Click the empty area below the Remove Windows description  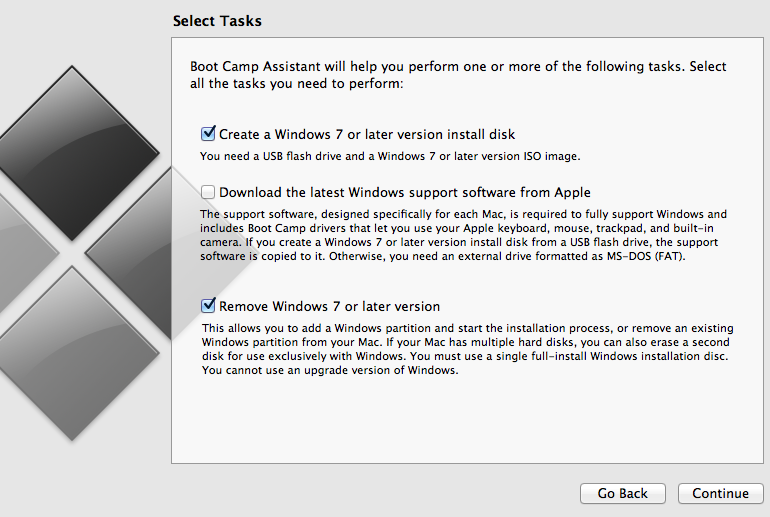click(467, 420)
